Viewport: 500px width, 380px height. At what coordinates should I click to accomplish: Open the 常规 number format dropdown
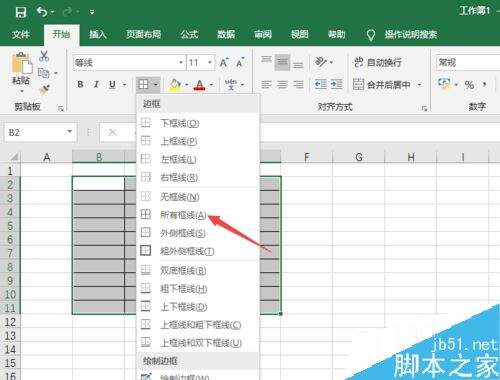(x=468, y=62)
